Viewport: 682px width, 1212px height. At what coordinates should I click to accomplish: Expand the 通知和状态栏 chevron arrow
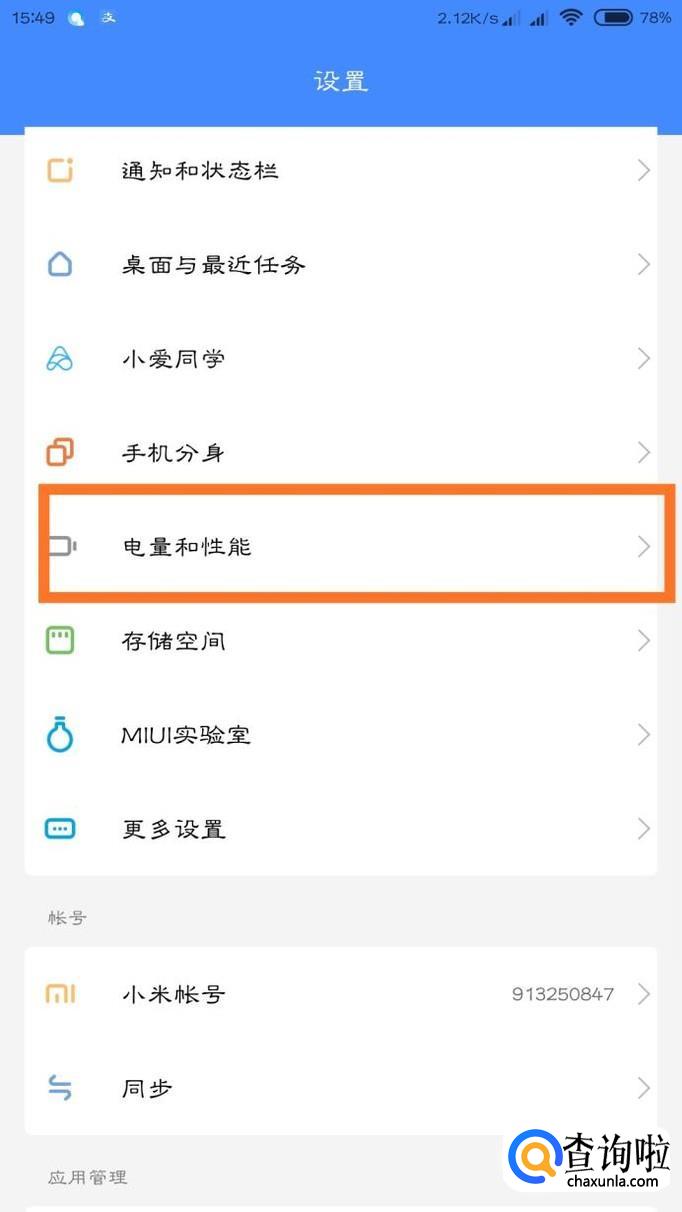click(x=643, y=171)
